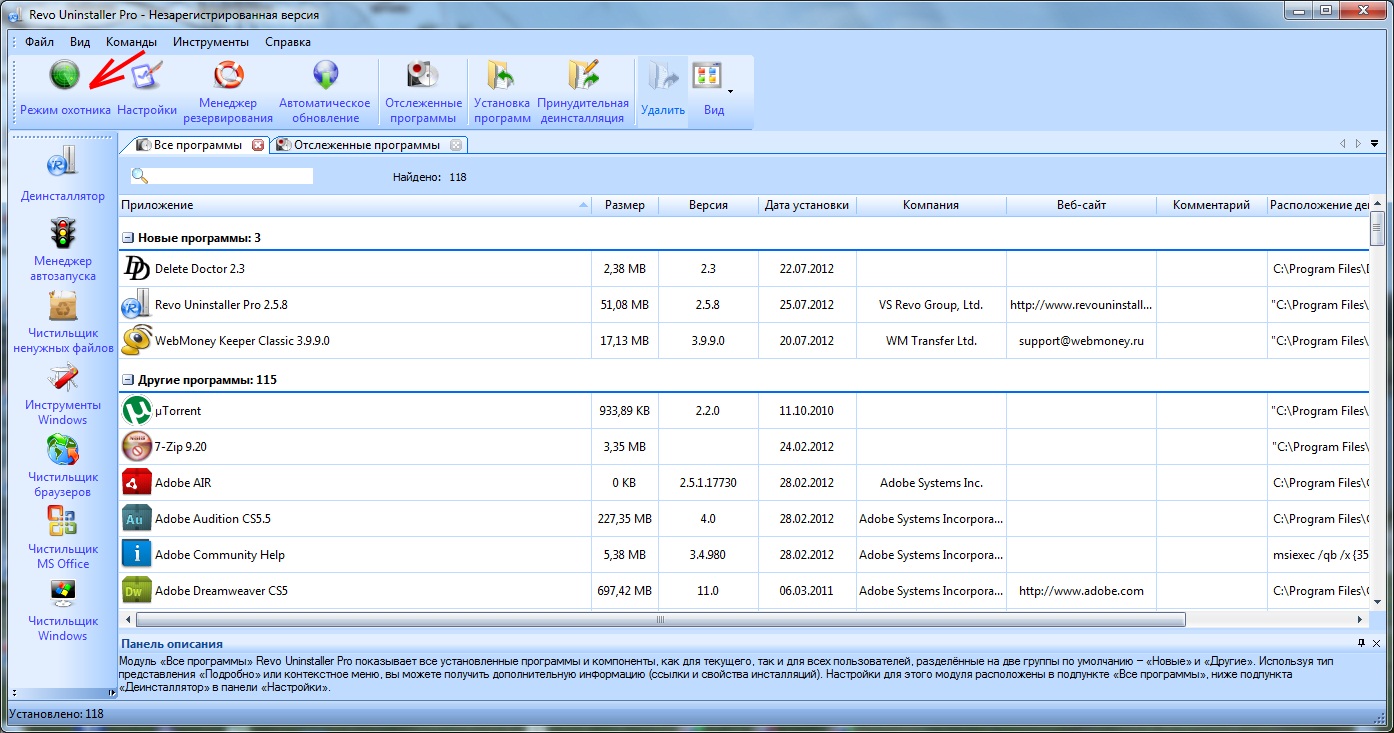The height and width of the screenshot is (733, 1394).
Task: Select Adobe Dreamweaver CS5 icon
Action: [136, 591]
